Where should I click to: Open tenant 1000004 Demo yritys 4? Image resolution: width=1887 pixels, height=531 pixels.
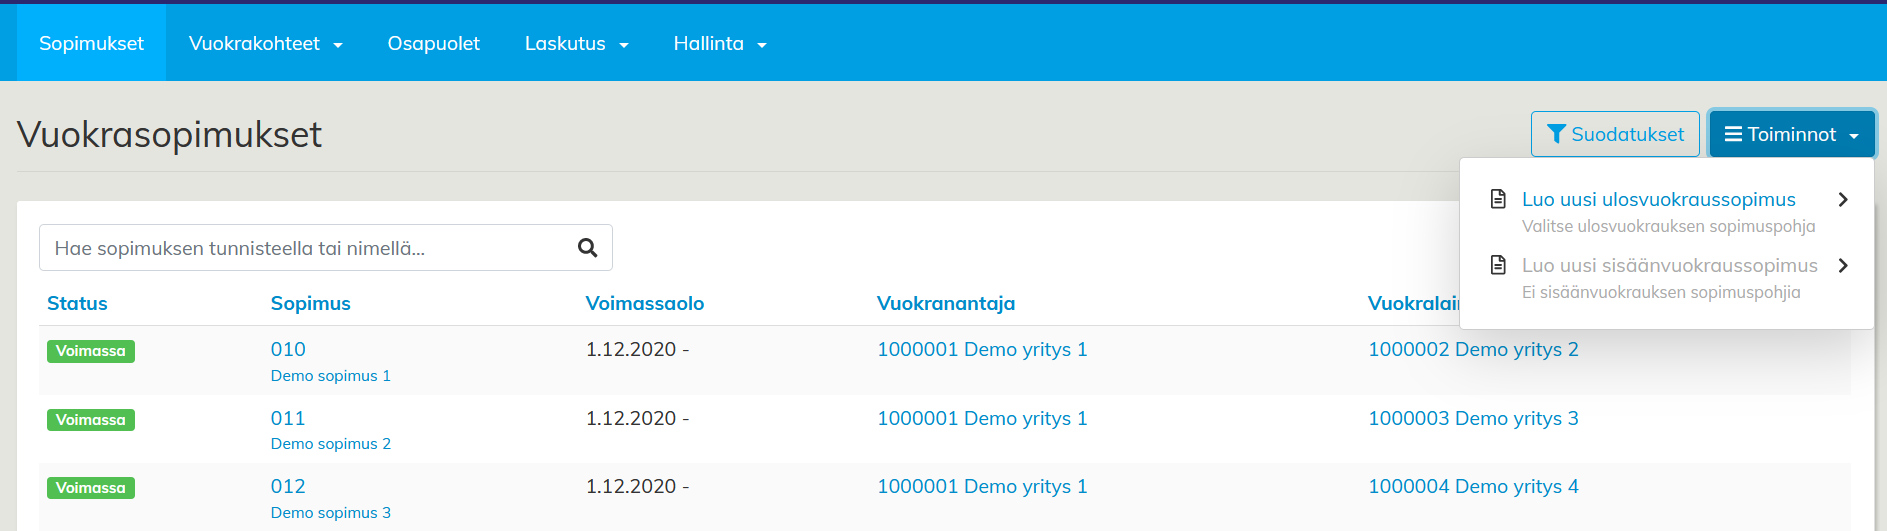pos(1473,487)
